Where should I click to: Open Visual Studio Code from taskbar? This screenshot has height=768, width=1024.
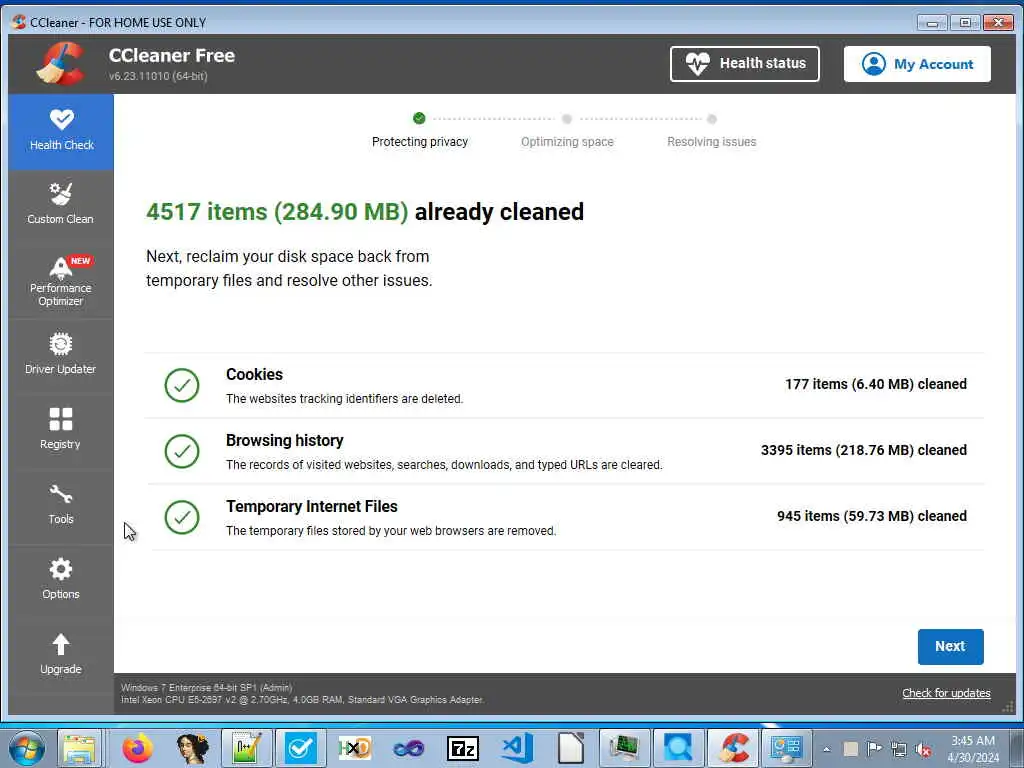click(x=517, y=748)
